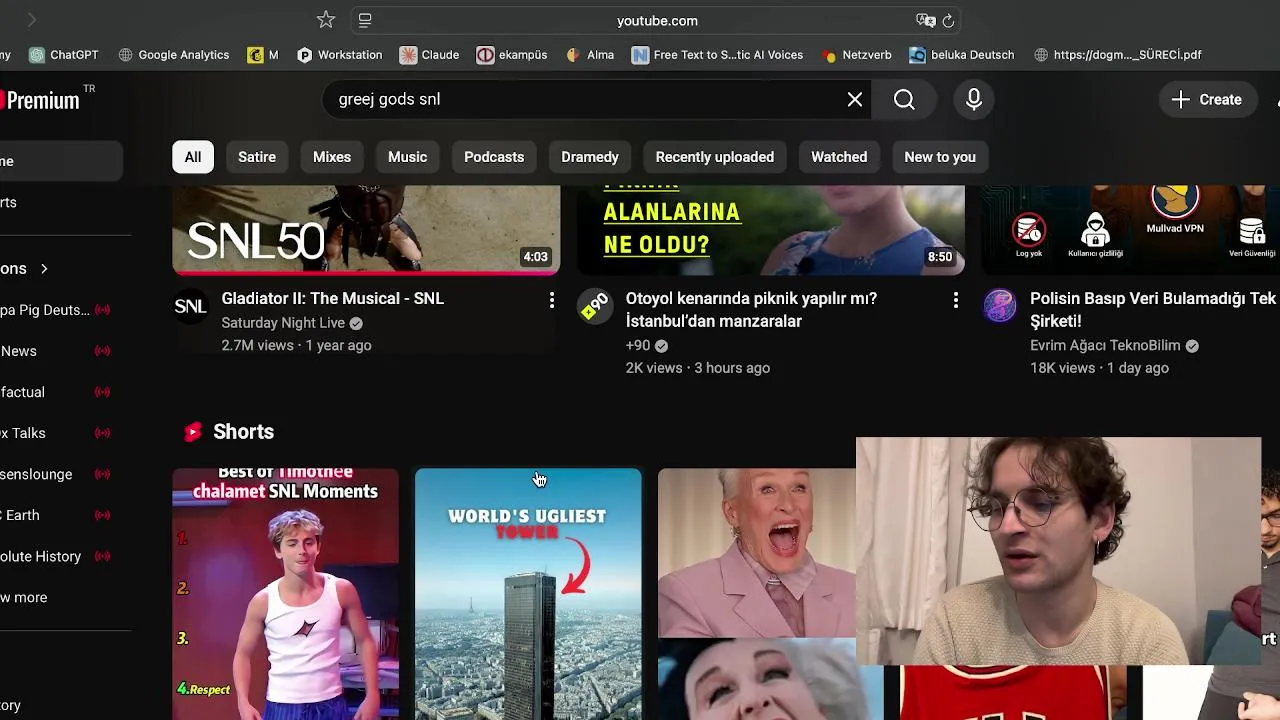Open the Google Analytics bookmark
Viewport: 1280px width, 720px height.
click(x=173, y=55)
